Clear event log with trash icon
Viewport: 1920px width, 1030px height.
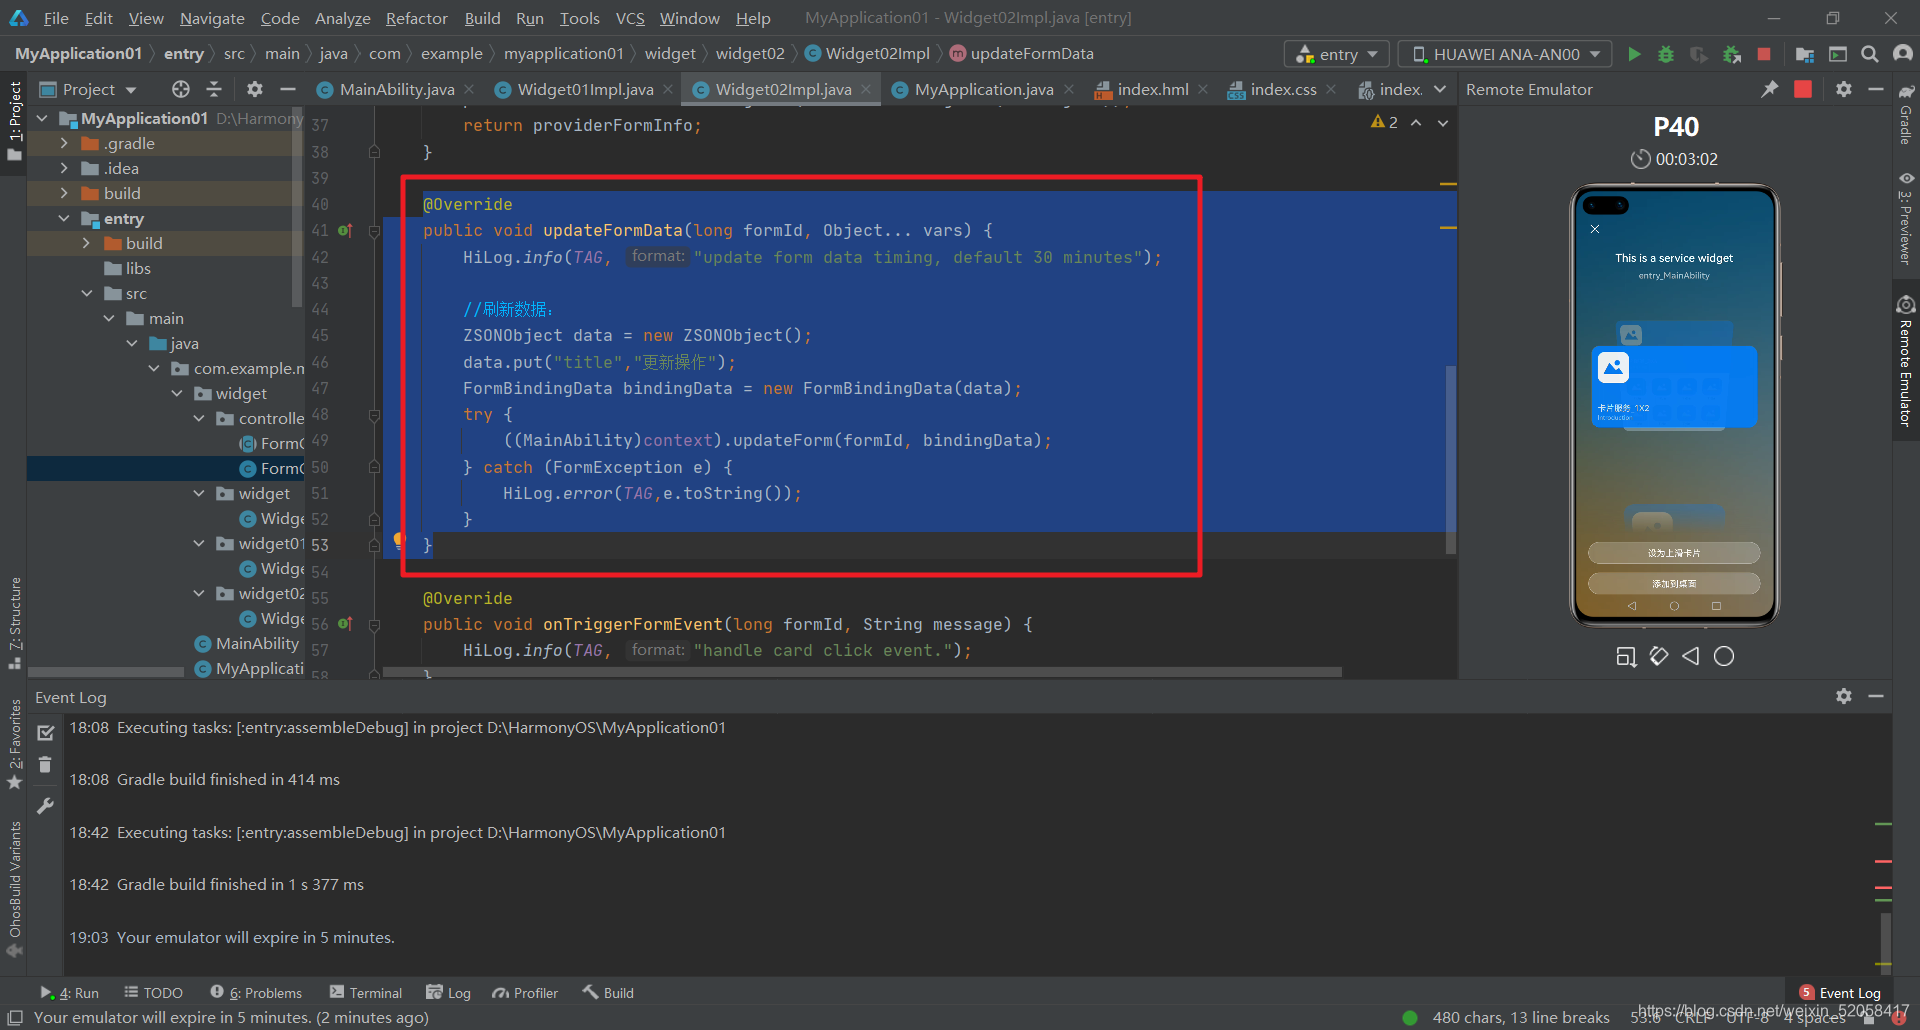coord(45,765)
